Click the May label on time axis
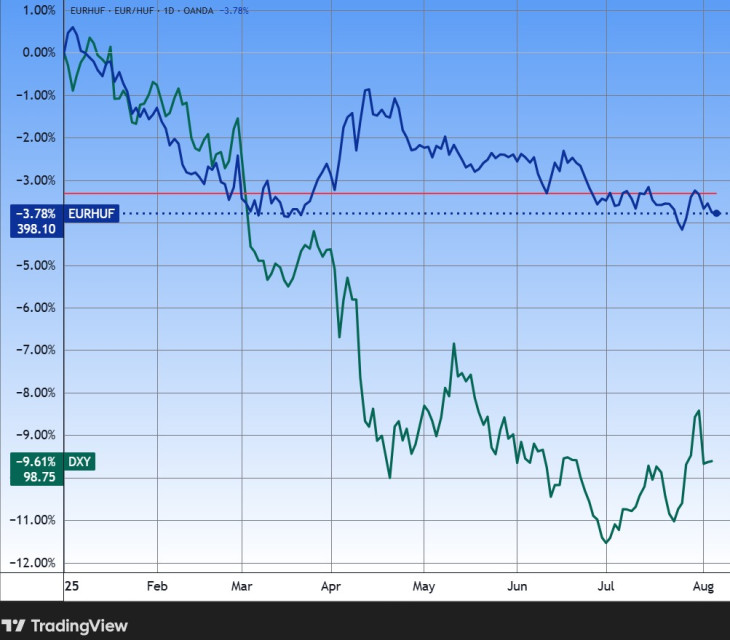Screen dimensions: 730x640 click(424, 586)
